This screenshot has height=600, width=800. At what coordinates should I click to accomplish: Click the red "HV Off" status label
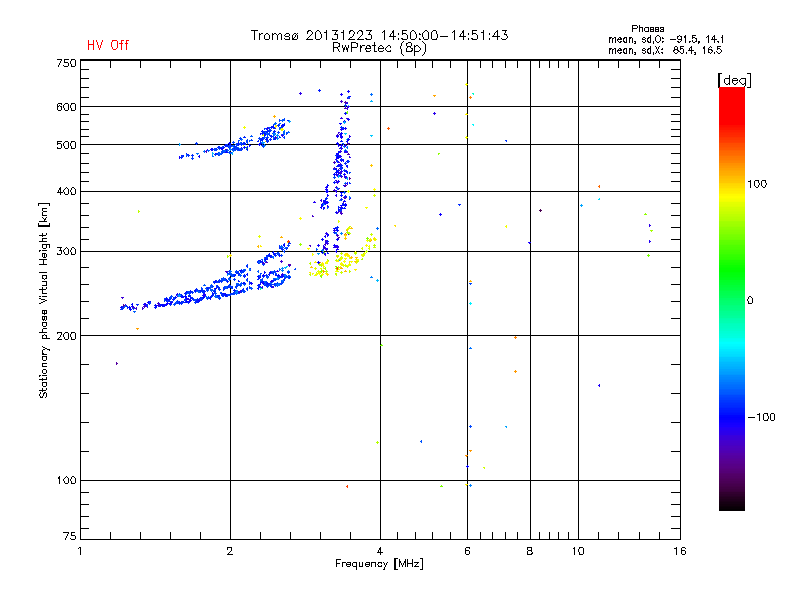108,45
